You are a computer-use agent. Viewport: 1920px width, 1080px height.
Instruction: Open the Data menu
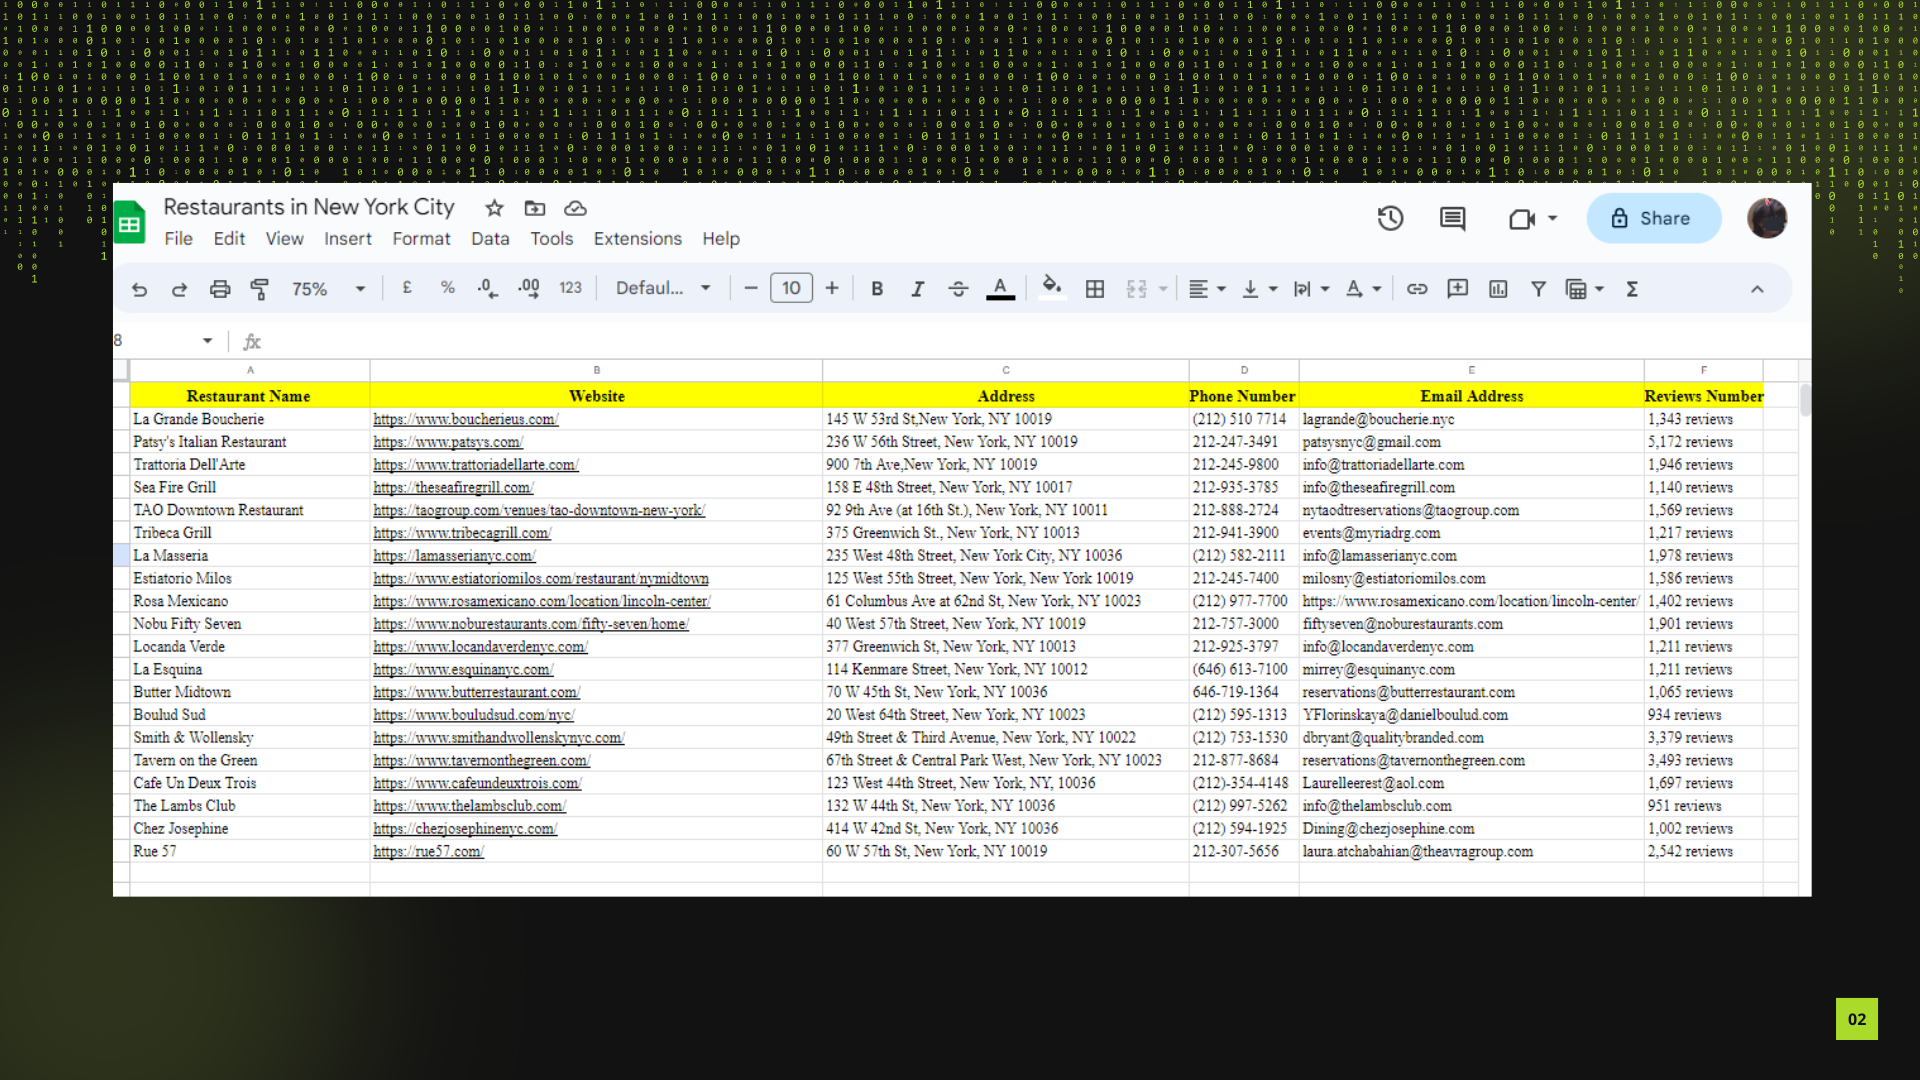pos(490,239)
